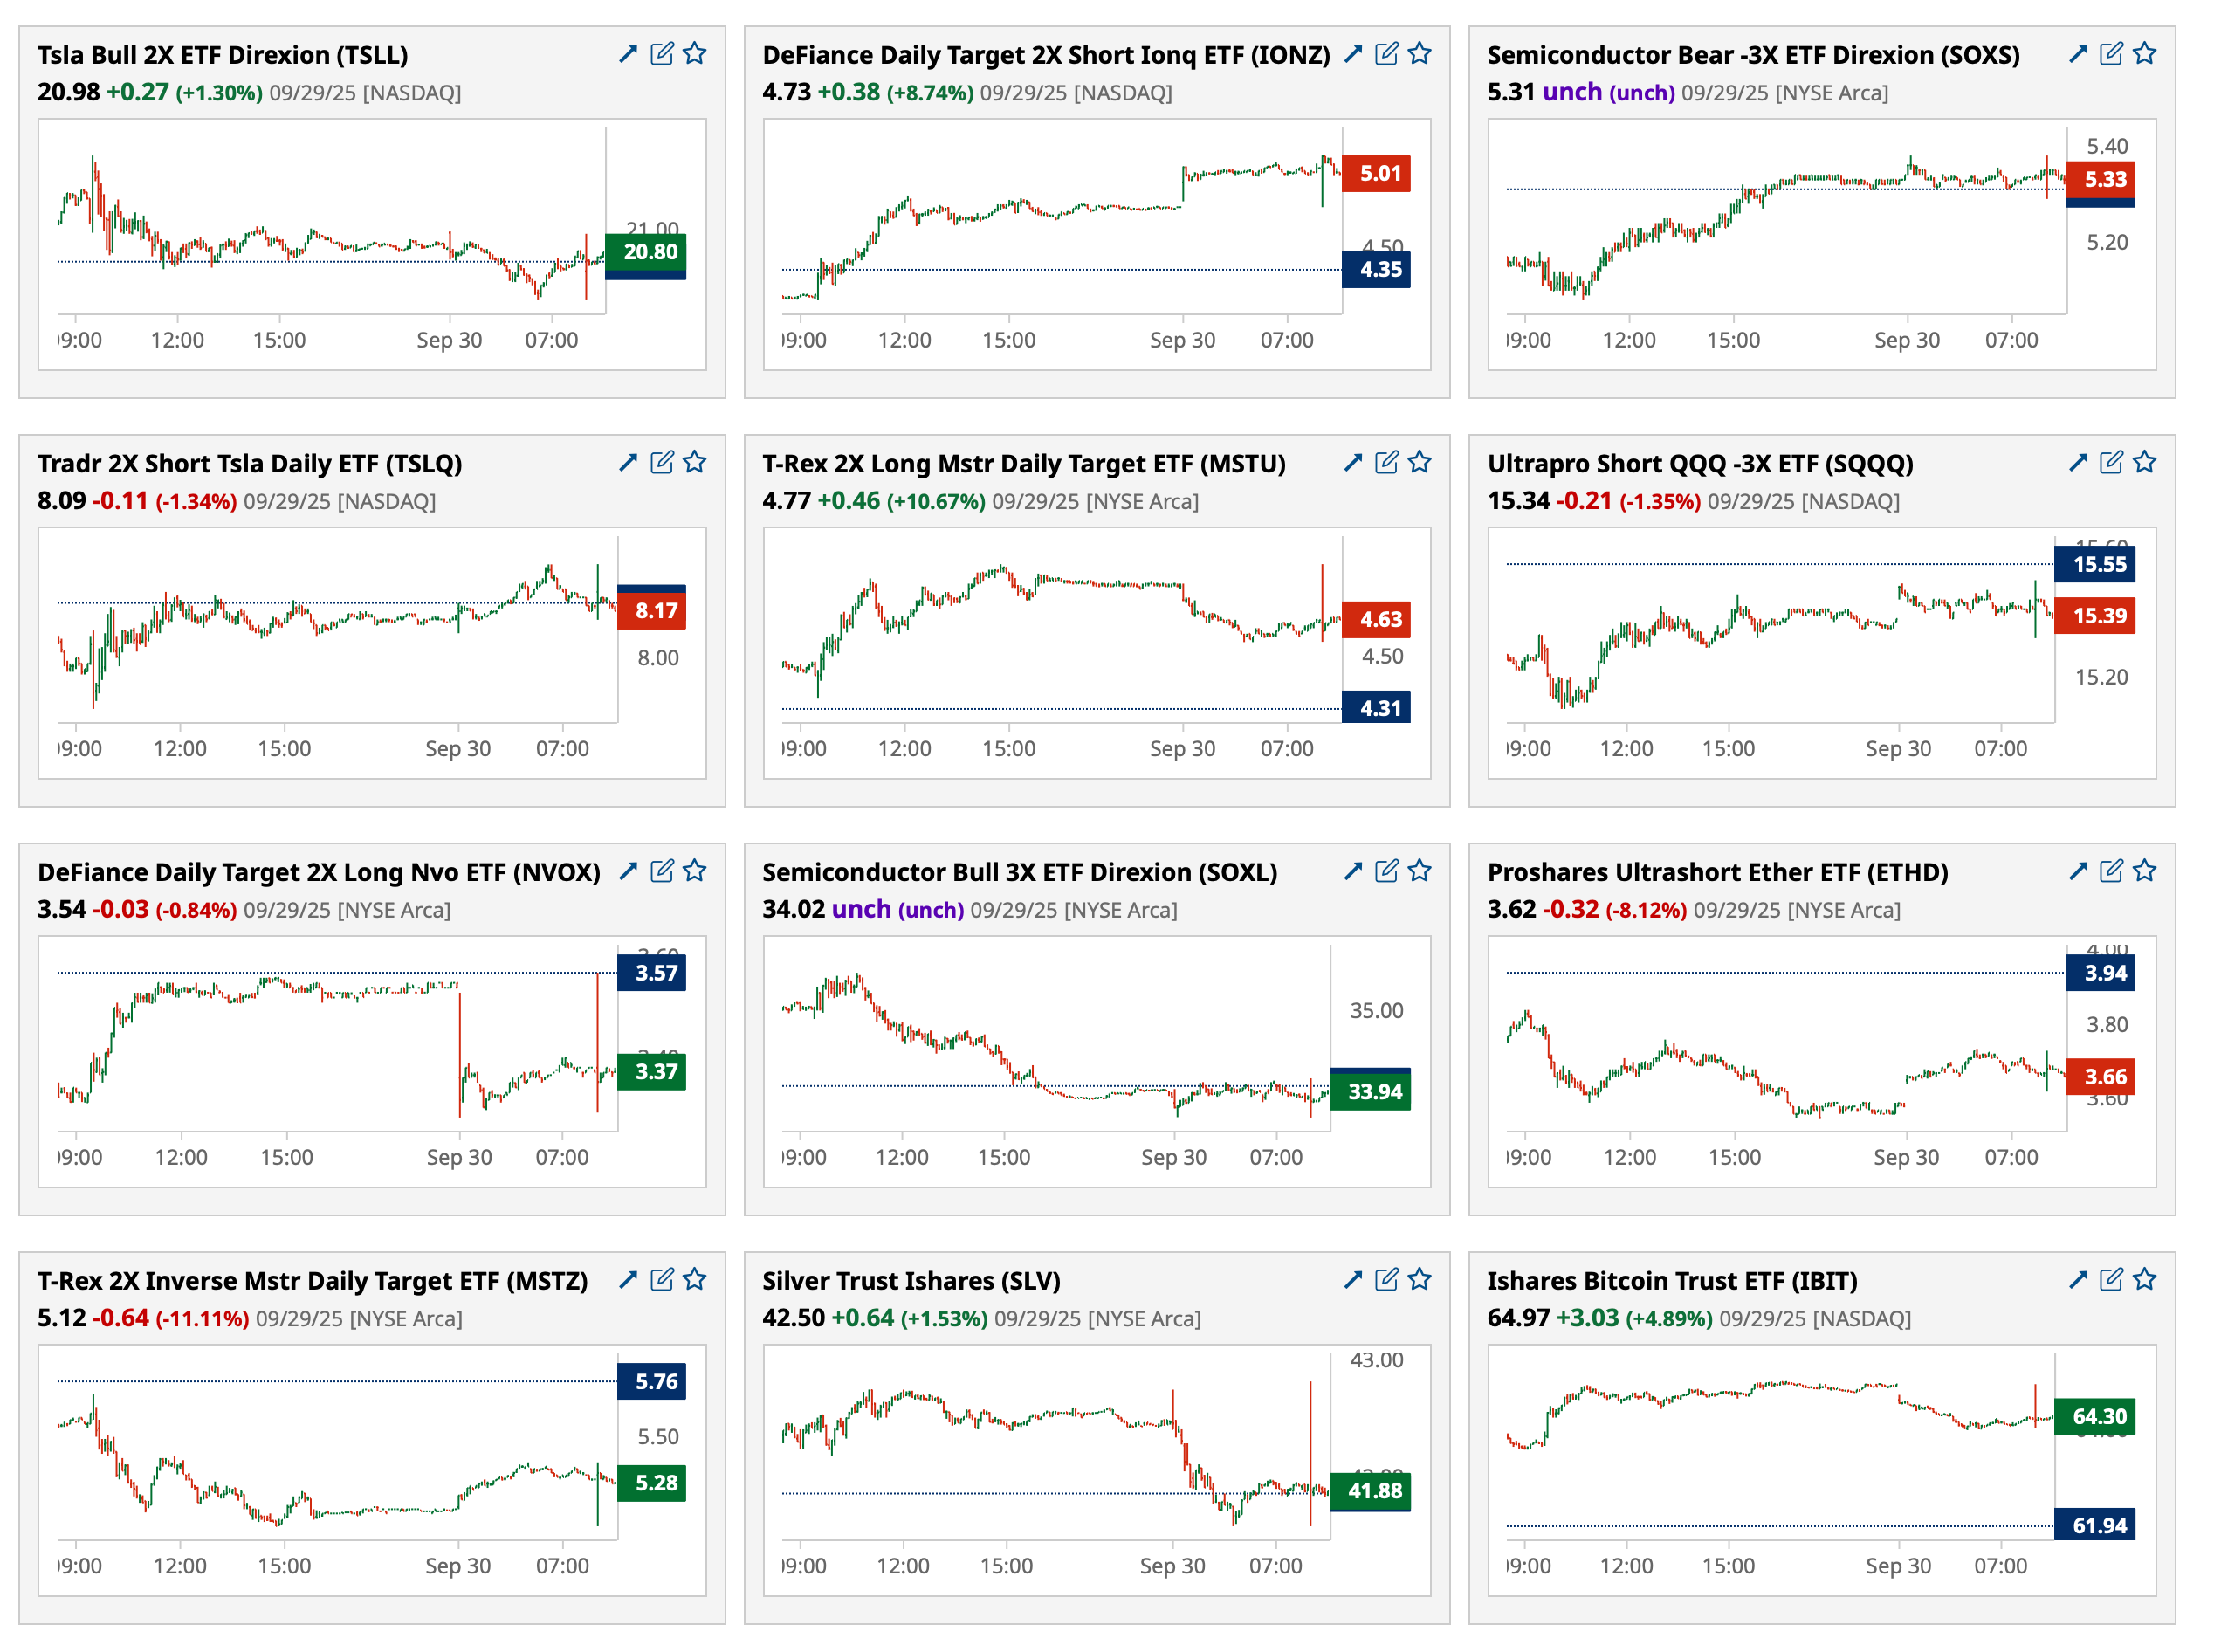The height and width of the screenshot is (1652, 2214).
Task: Toggle favorite star for MSTZ
Action: click(695, 1279)
